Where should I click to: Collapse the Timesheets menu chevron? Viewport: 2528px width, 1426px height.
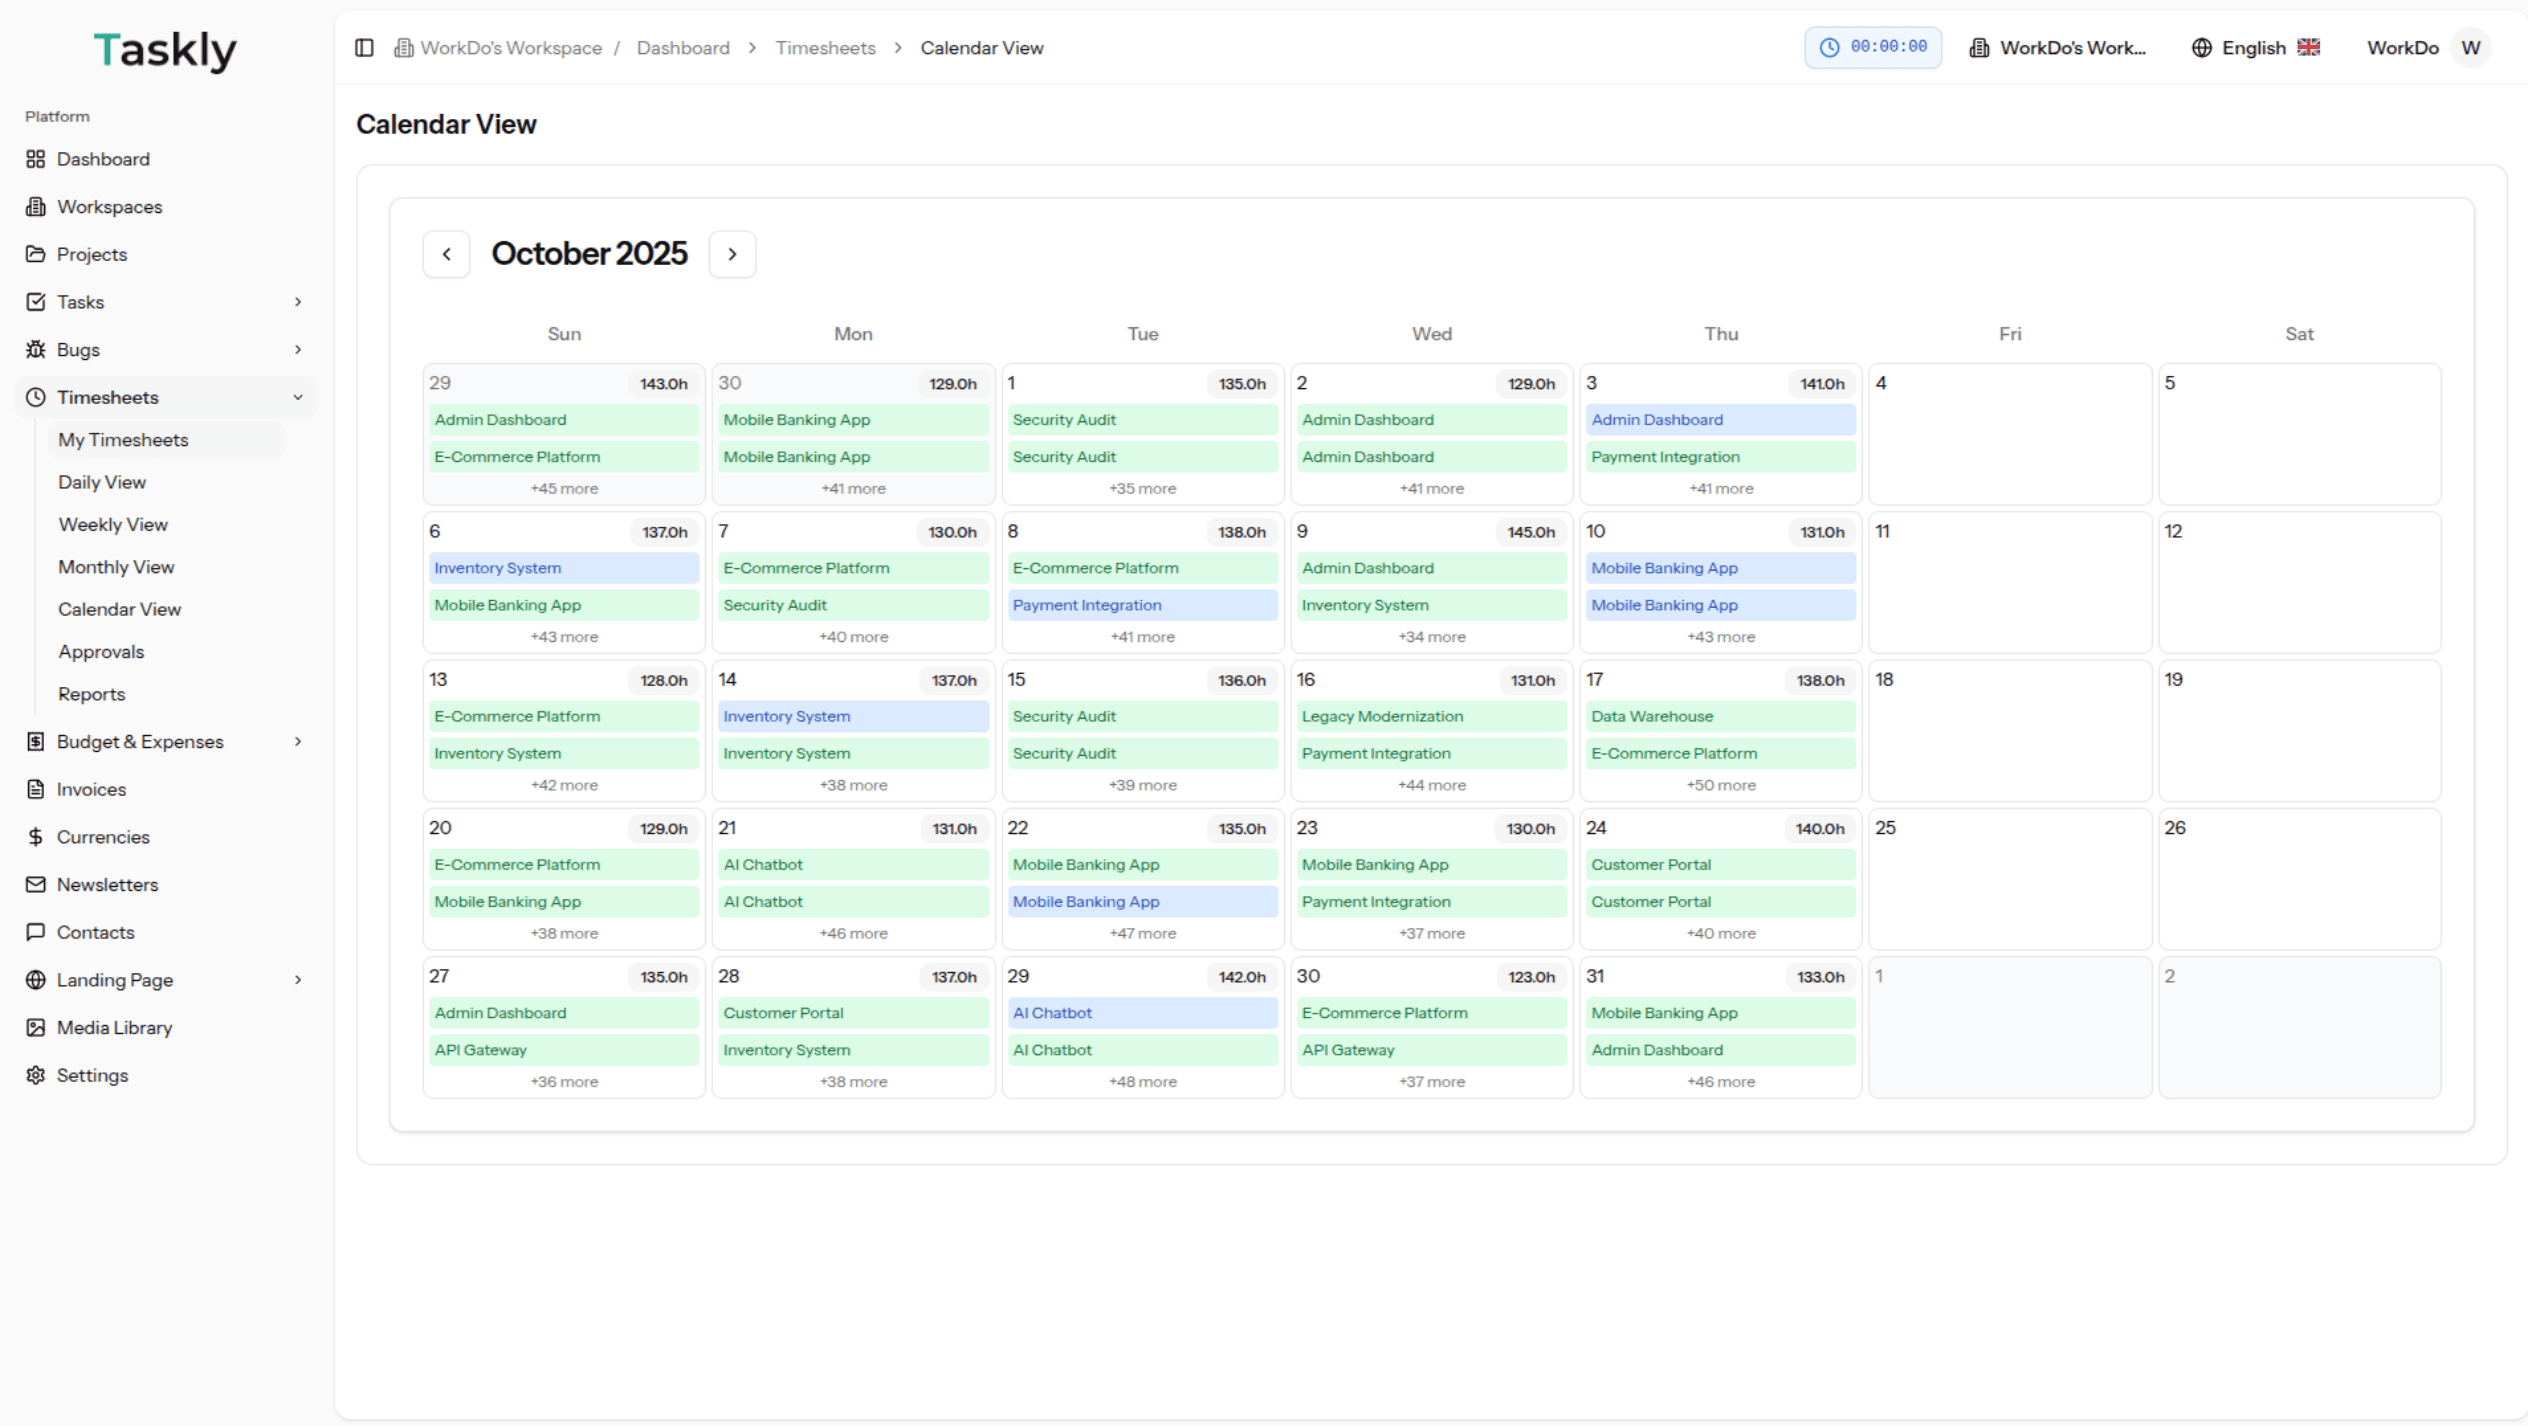pos(297,397)
